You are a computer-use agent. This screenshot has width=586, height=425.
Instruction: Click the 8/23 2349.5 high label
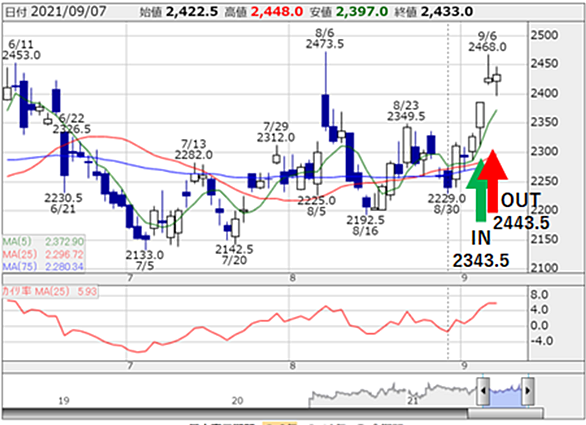[406, 111]
